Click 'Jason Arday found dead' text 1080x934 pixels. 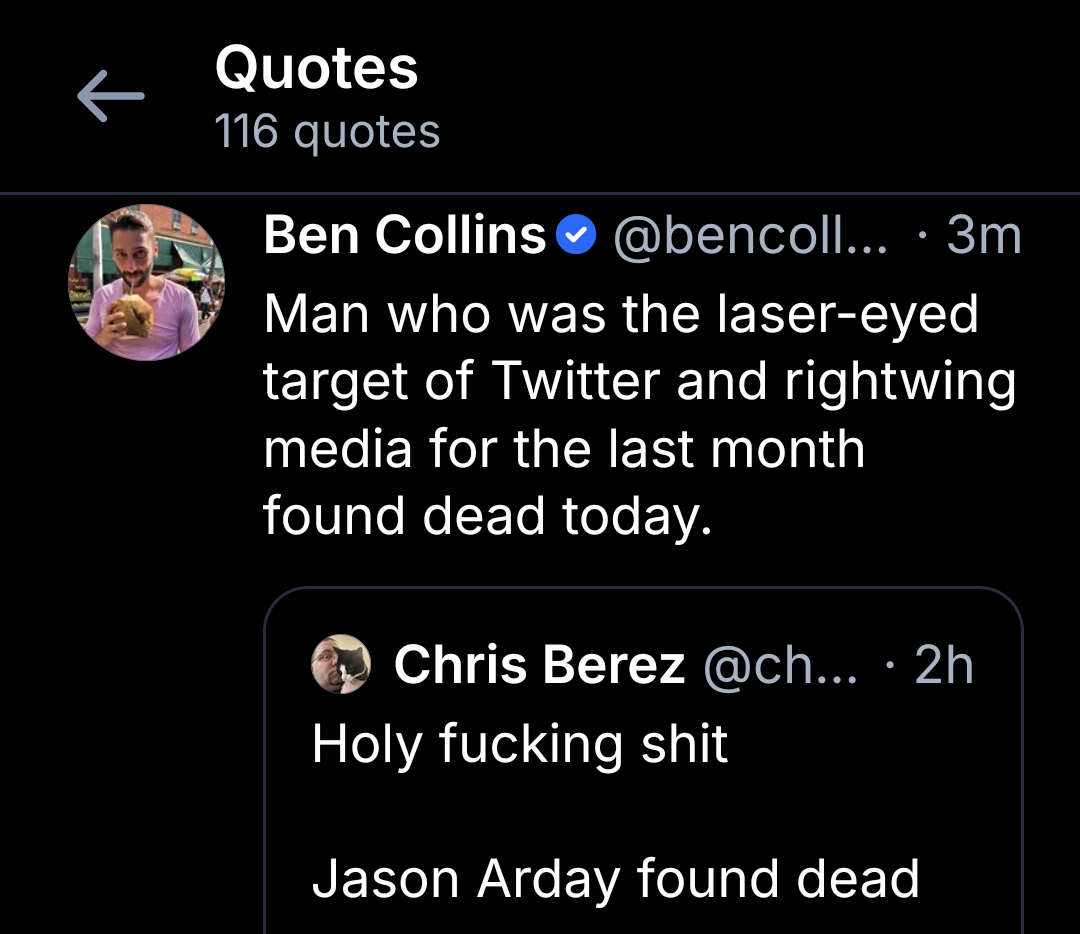click(x=616, y=879)
